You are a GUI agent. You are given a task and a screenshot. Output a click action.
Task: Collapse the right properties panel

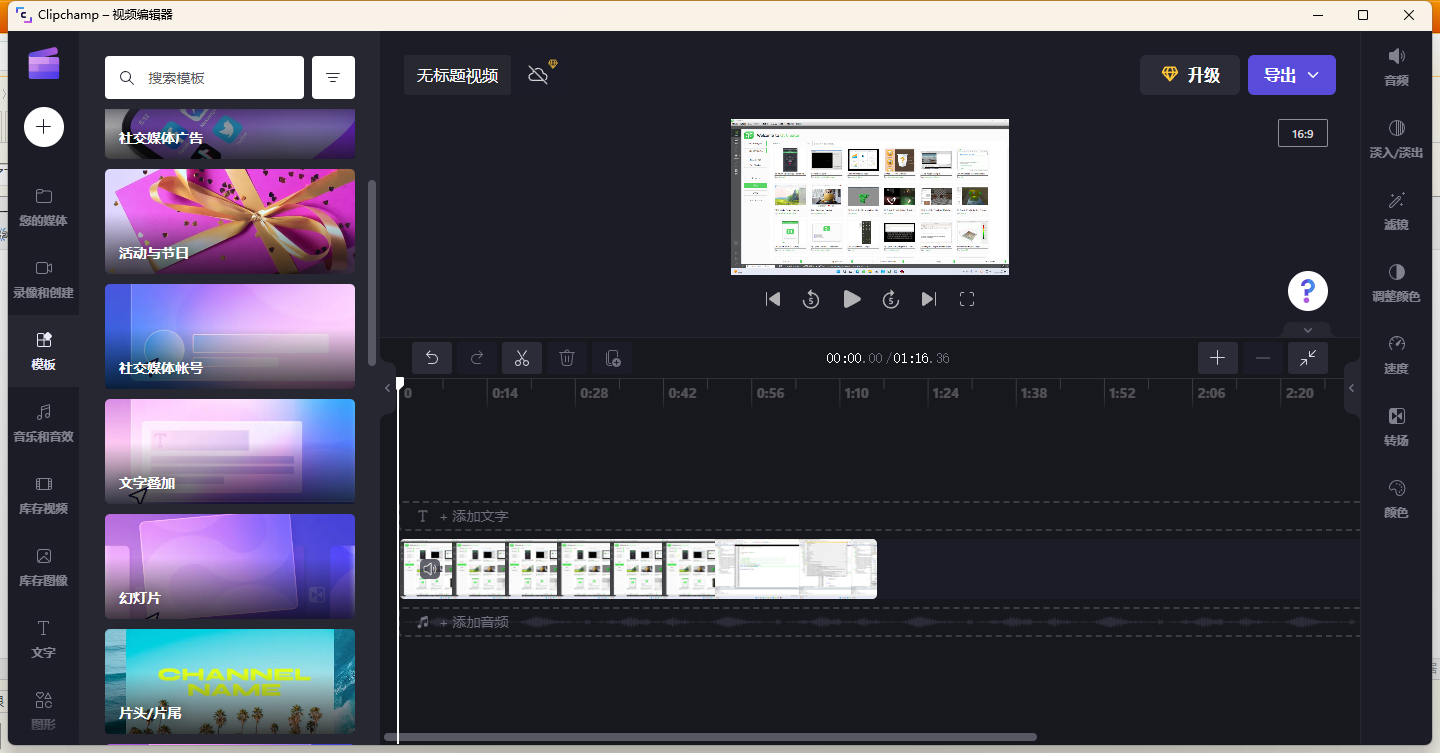pos(1351,388)
